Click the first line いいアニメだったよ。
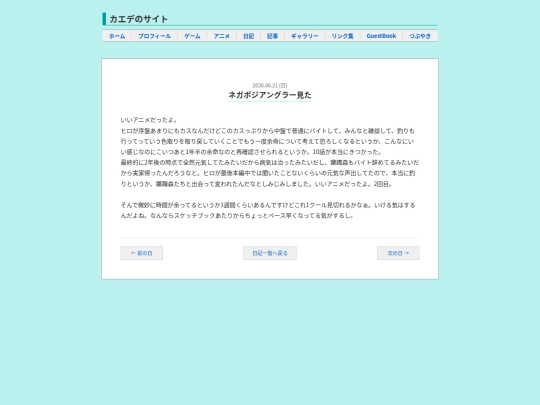 point(149,120)
